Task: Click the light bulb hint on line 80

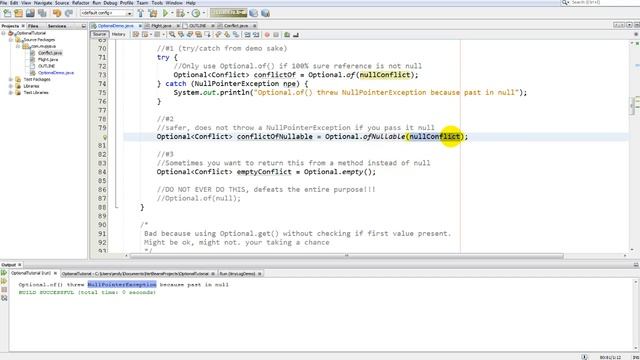Action: click(104, 137)
